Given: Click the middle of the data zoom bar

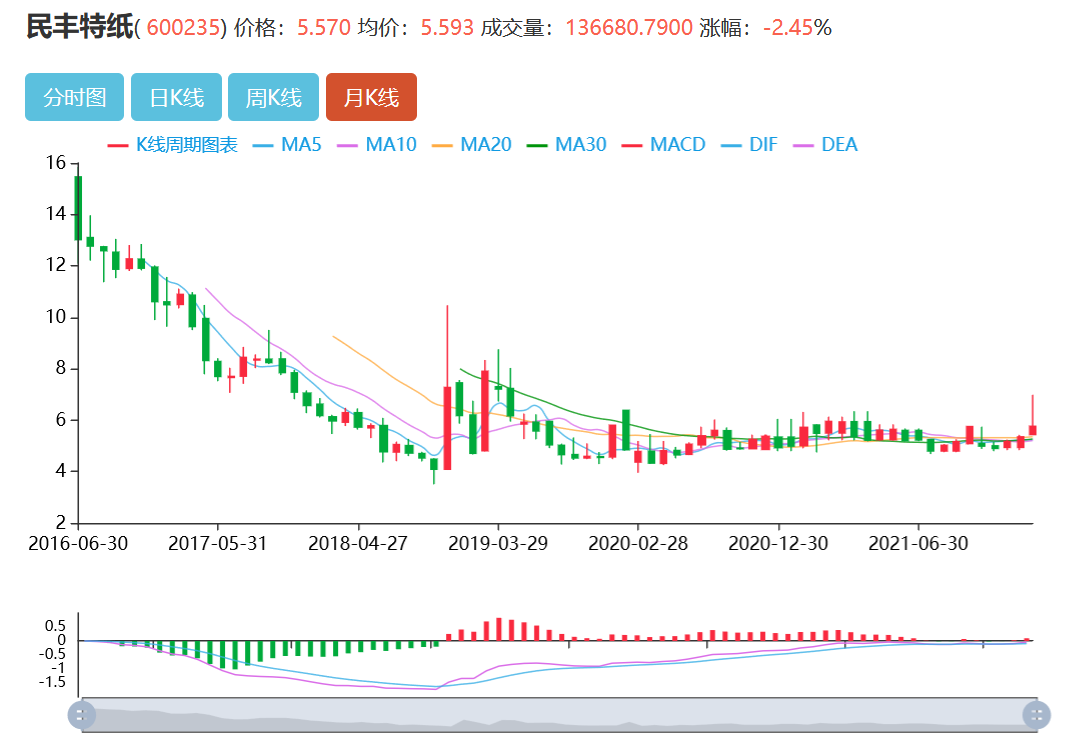Looking at the screenshot, I should [559, 715].
